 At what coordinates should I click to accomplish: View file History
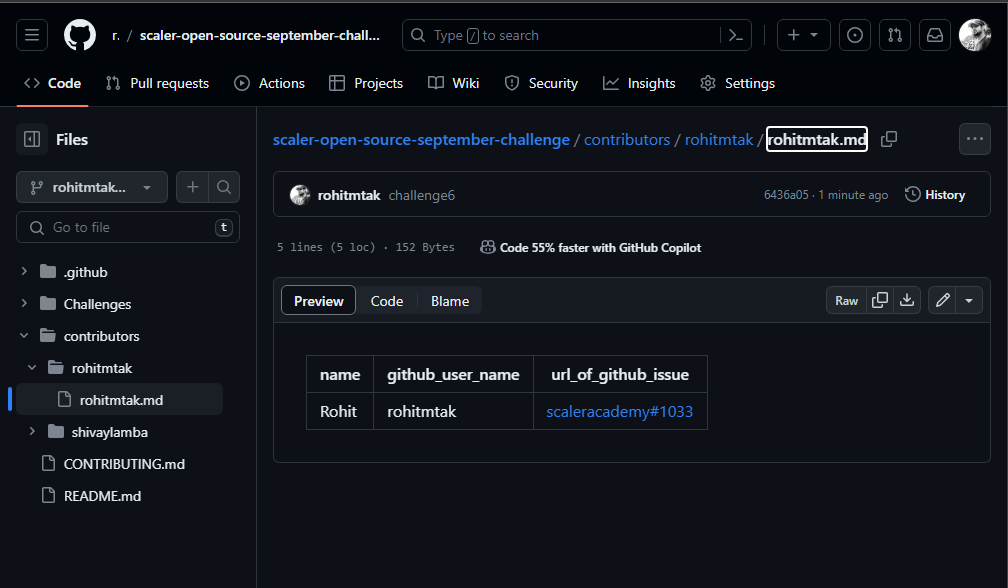[x=935, y=194]
